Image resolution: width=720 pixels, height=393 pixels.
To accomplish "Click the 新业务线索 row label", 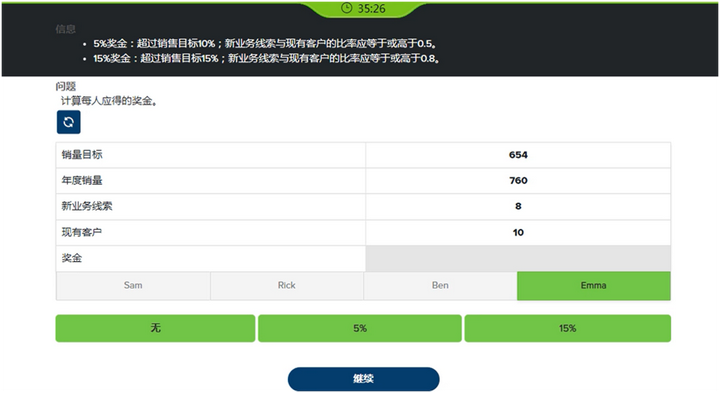I will click(87, 206).
